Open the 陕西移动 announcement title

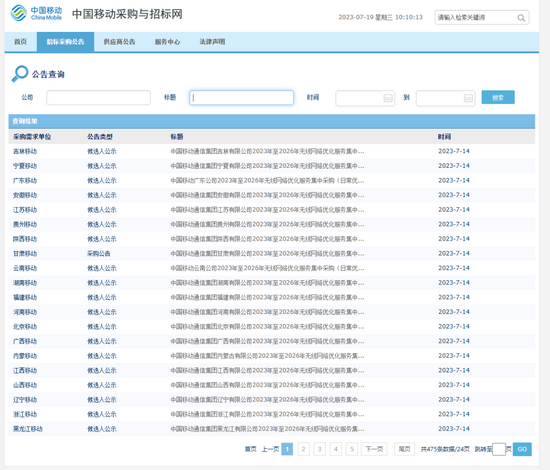(267, 239)
